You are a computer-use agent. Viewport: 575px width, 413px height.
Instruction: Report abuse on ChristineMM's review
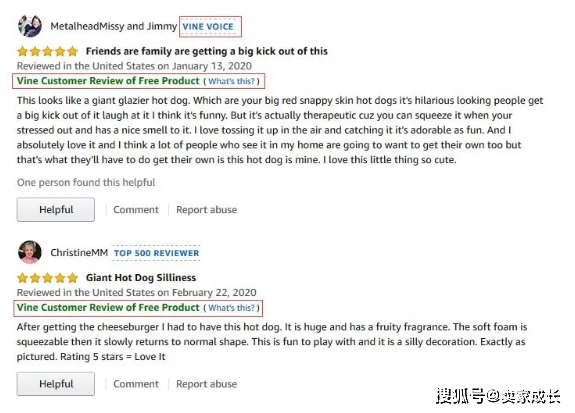(206, 384)
